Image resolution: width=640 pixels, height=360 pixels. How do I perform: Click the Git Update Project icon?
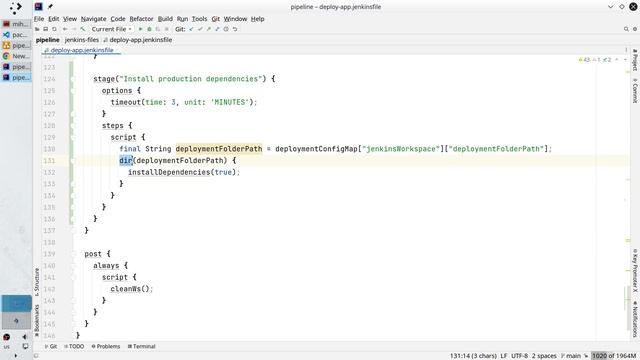click(191, 29)
